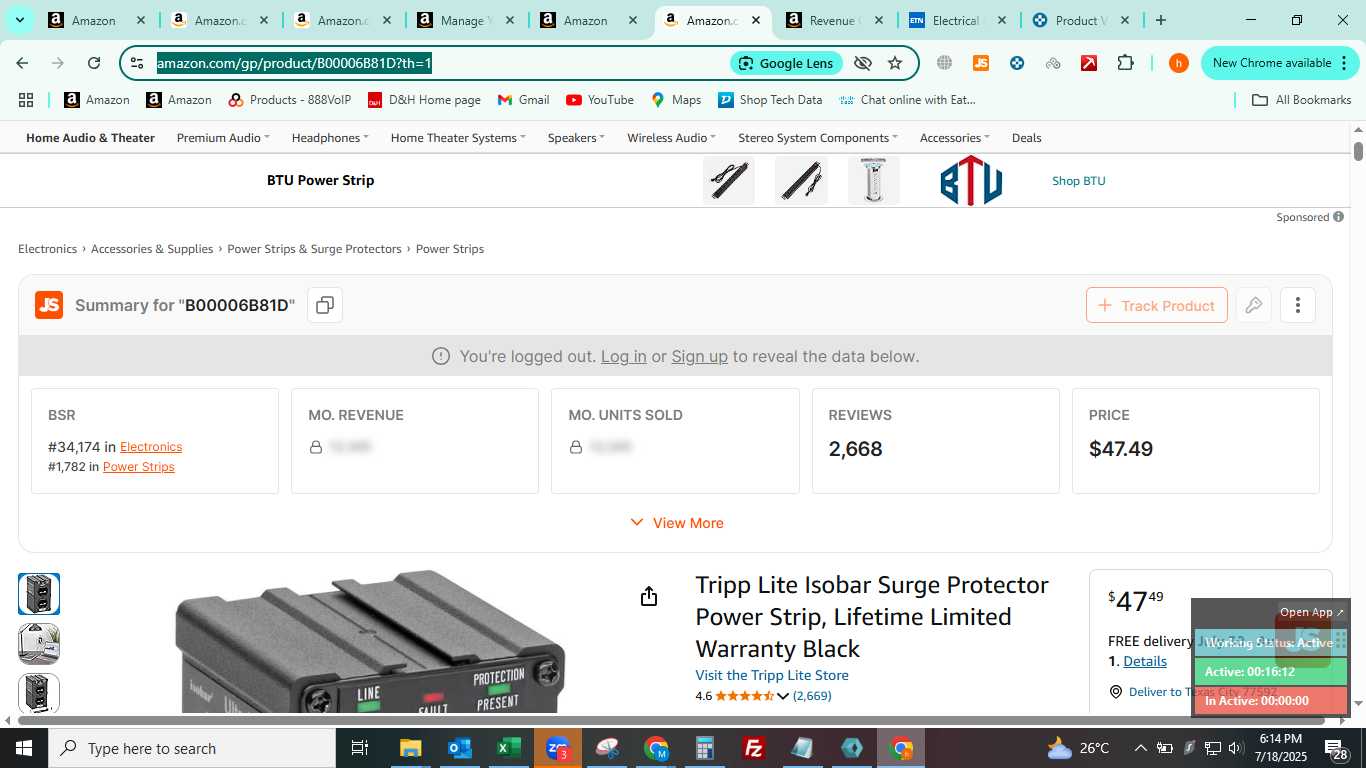
Task: Open the three-dot menu in the summary panel
Action: [1297, 305]
